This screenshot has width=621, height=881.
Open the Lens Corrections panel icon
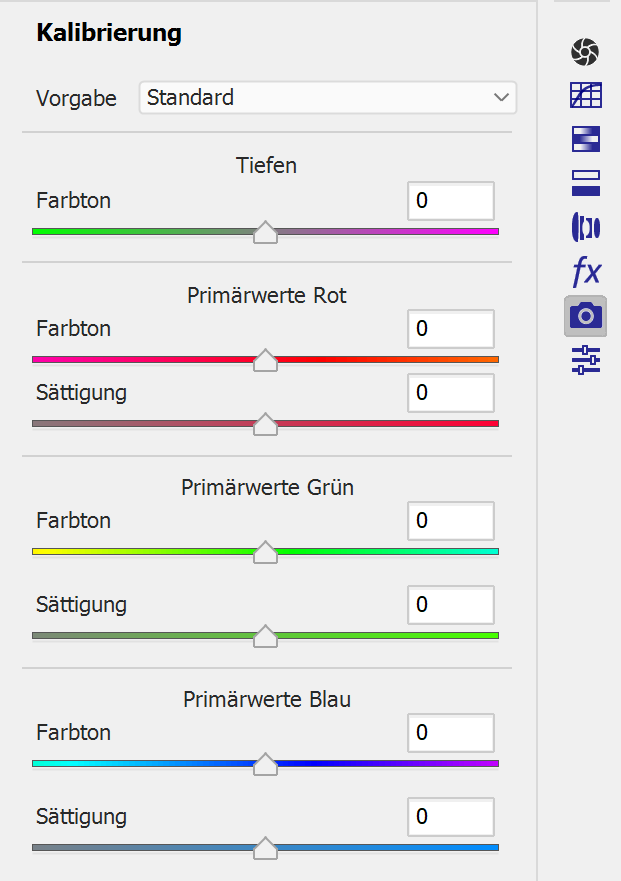pos(585,227)
